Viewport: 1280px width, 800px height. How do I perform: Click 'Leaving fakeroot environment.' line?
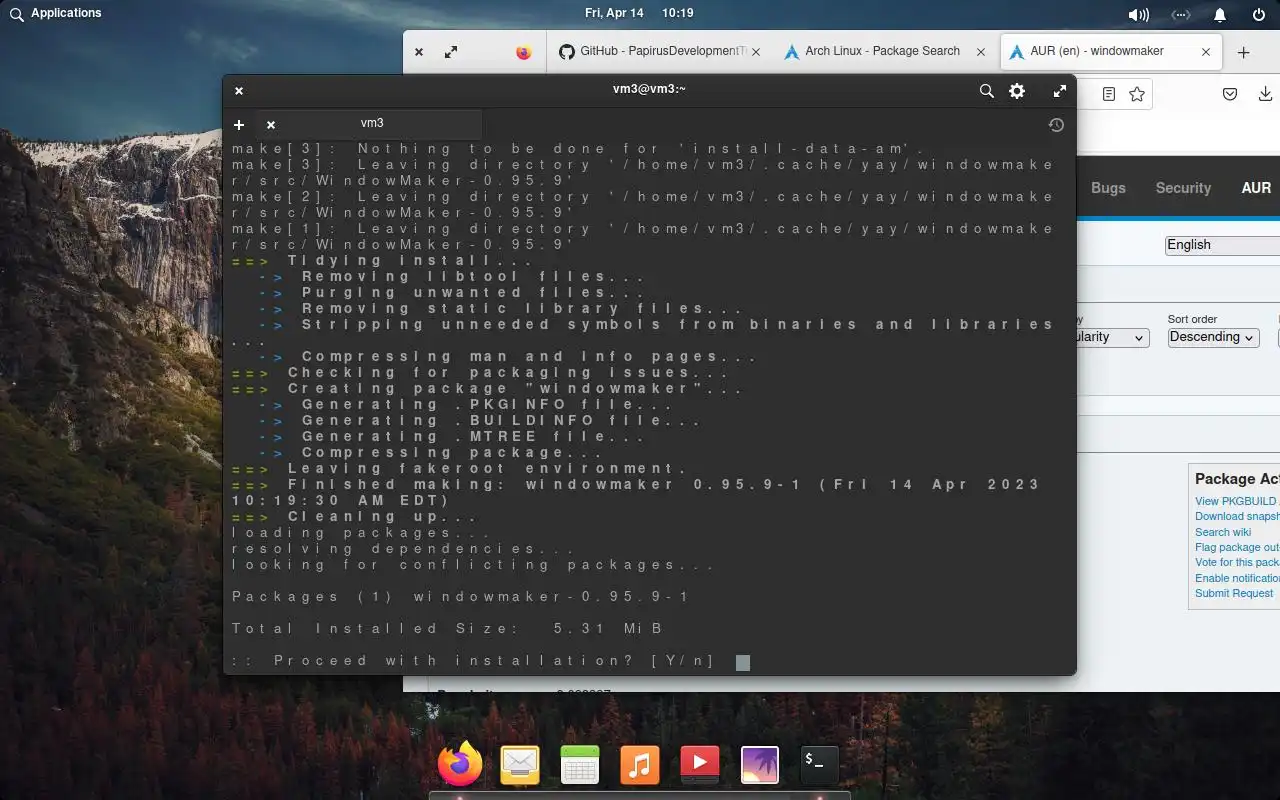(x=460, y=469)
